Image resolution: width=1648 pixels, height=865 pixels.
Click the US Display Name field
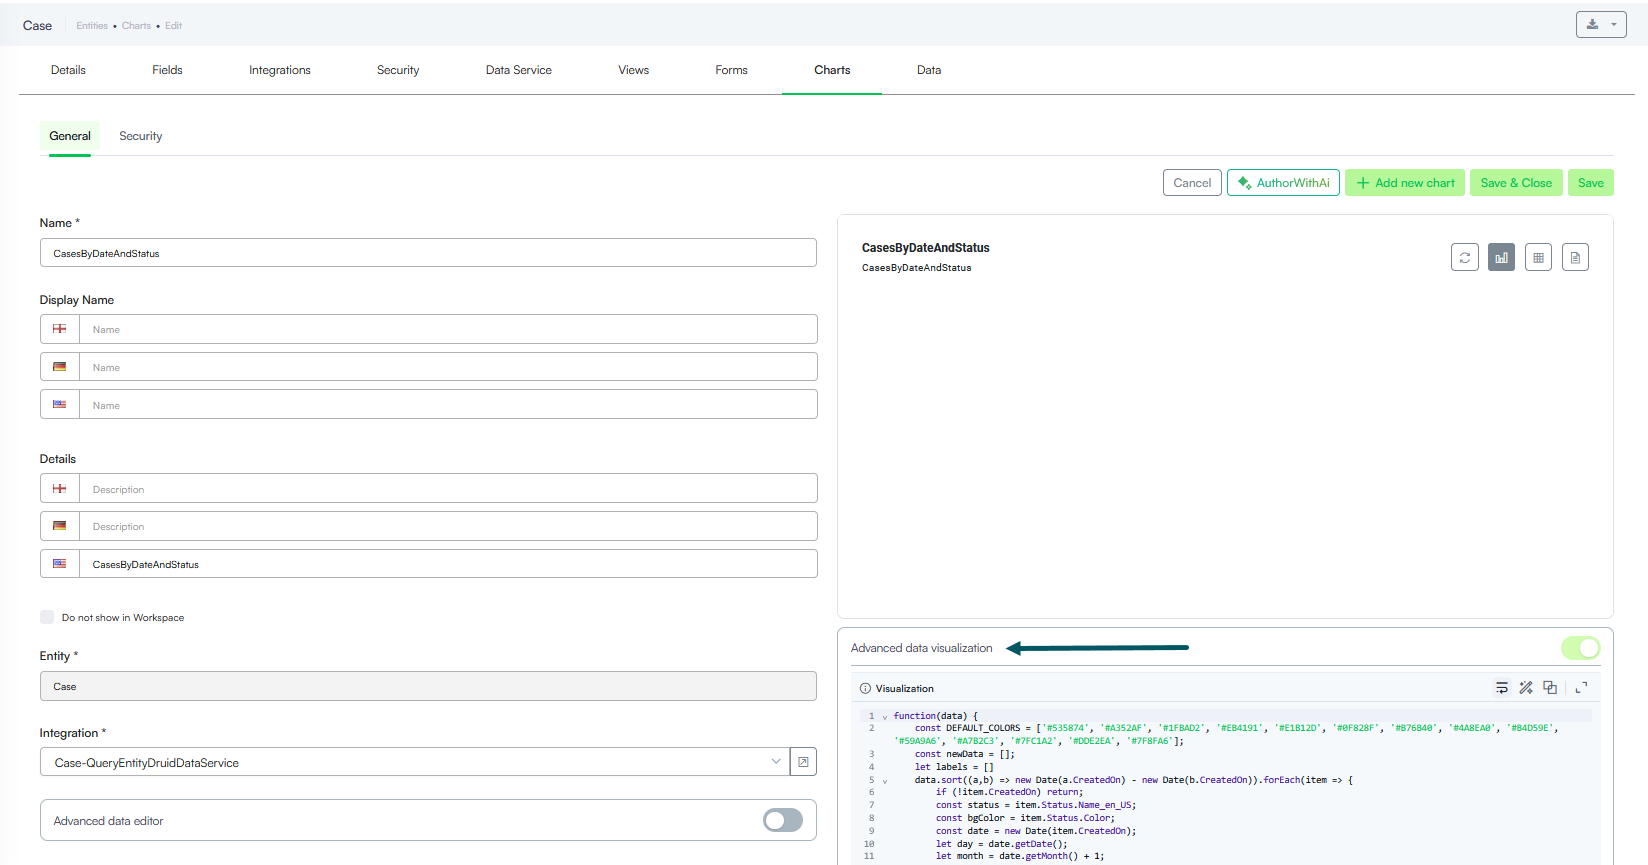pos(448,405)
